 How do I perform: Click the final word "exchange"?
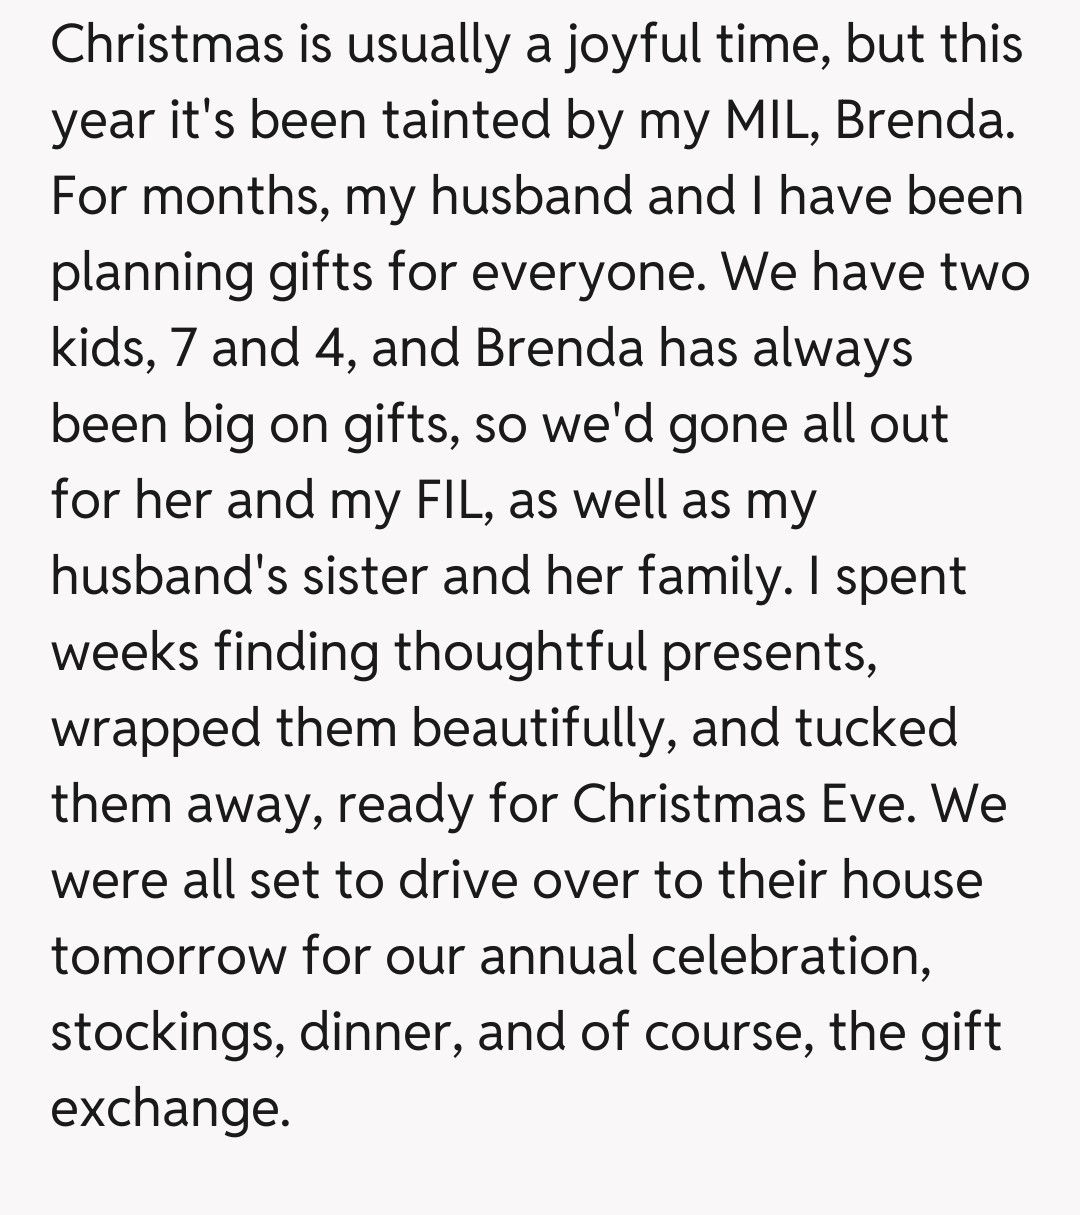click(x=168, y=1109)
